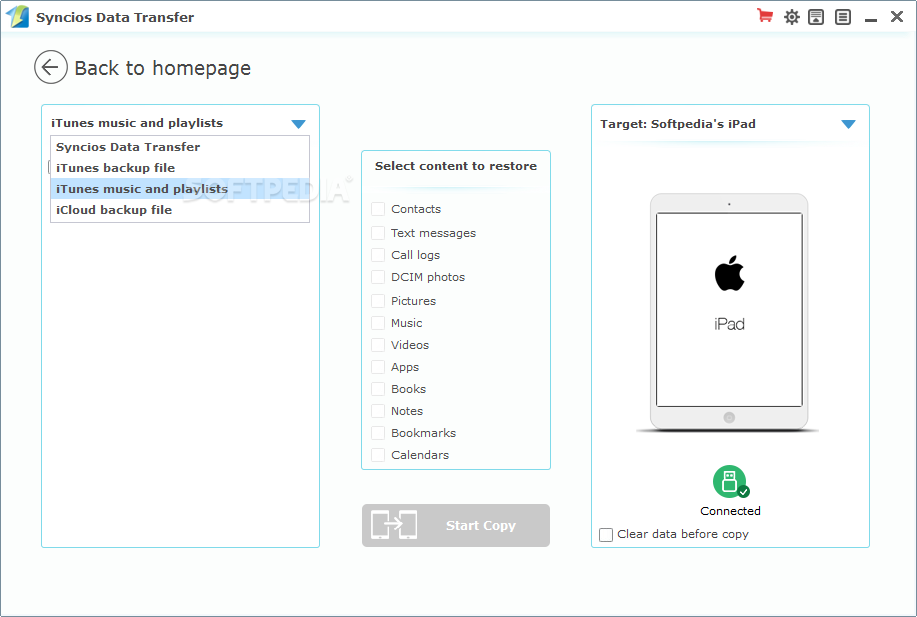Image resolution: width=917 pixels, height=617 pixels.
Task: Check the Bookmarks checkbox
Action: [x=378, y=433]
